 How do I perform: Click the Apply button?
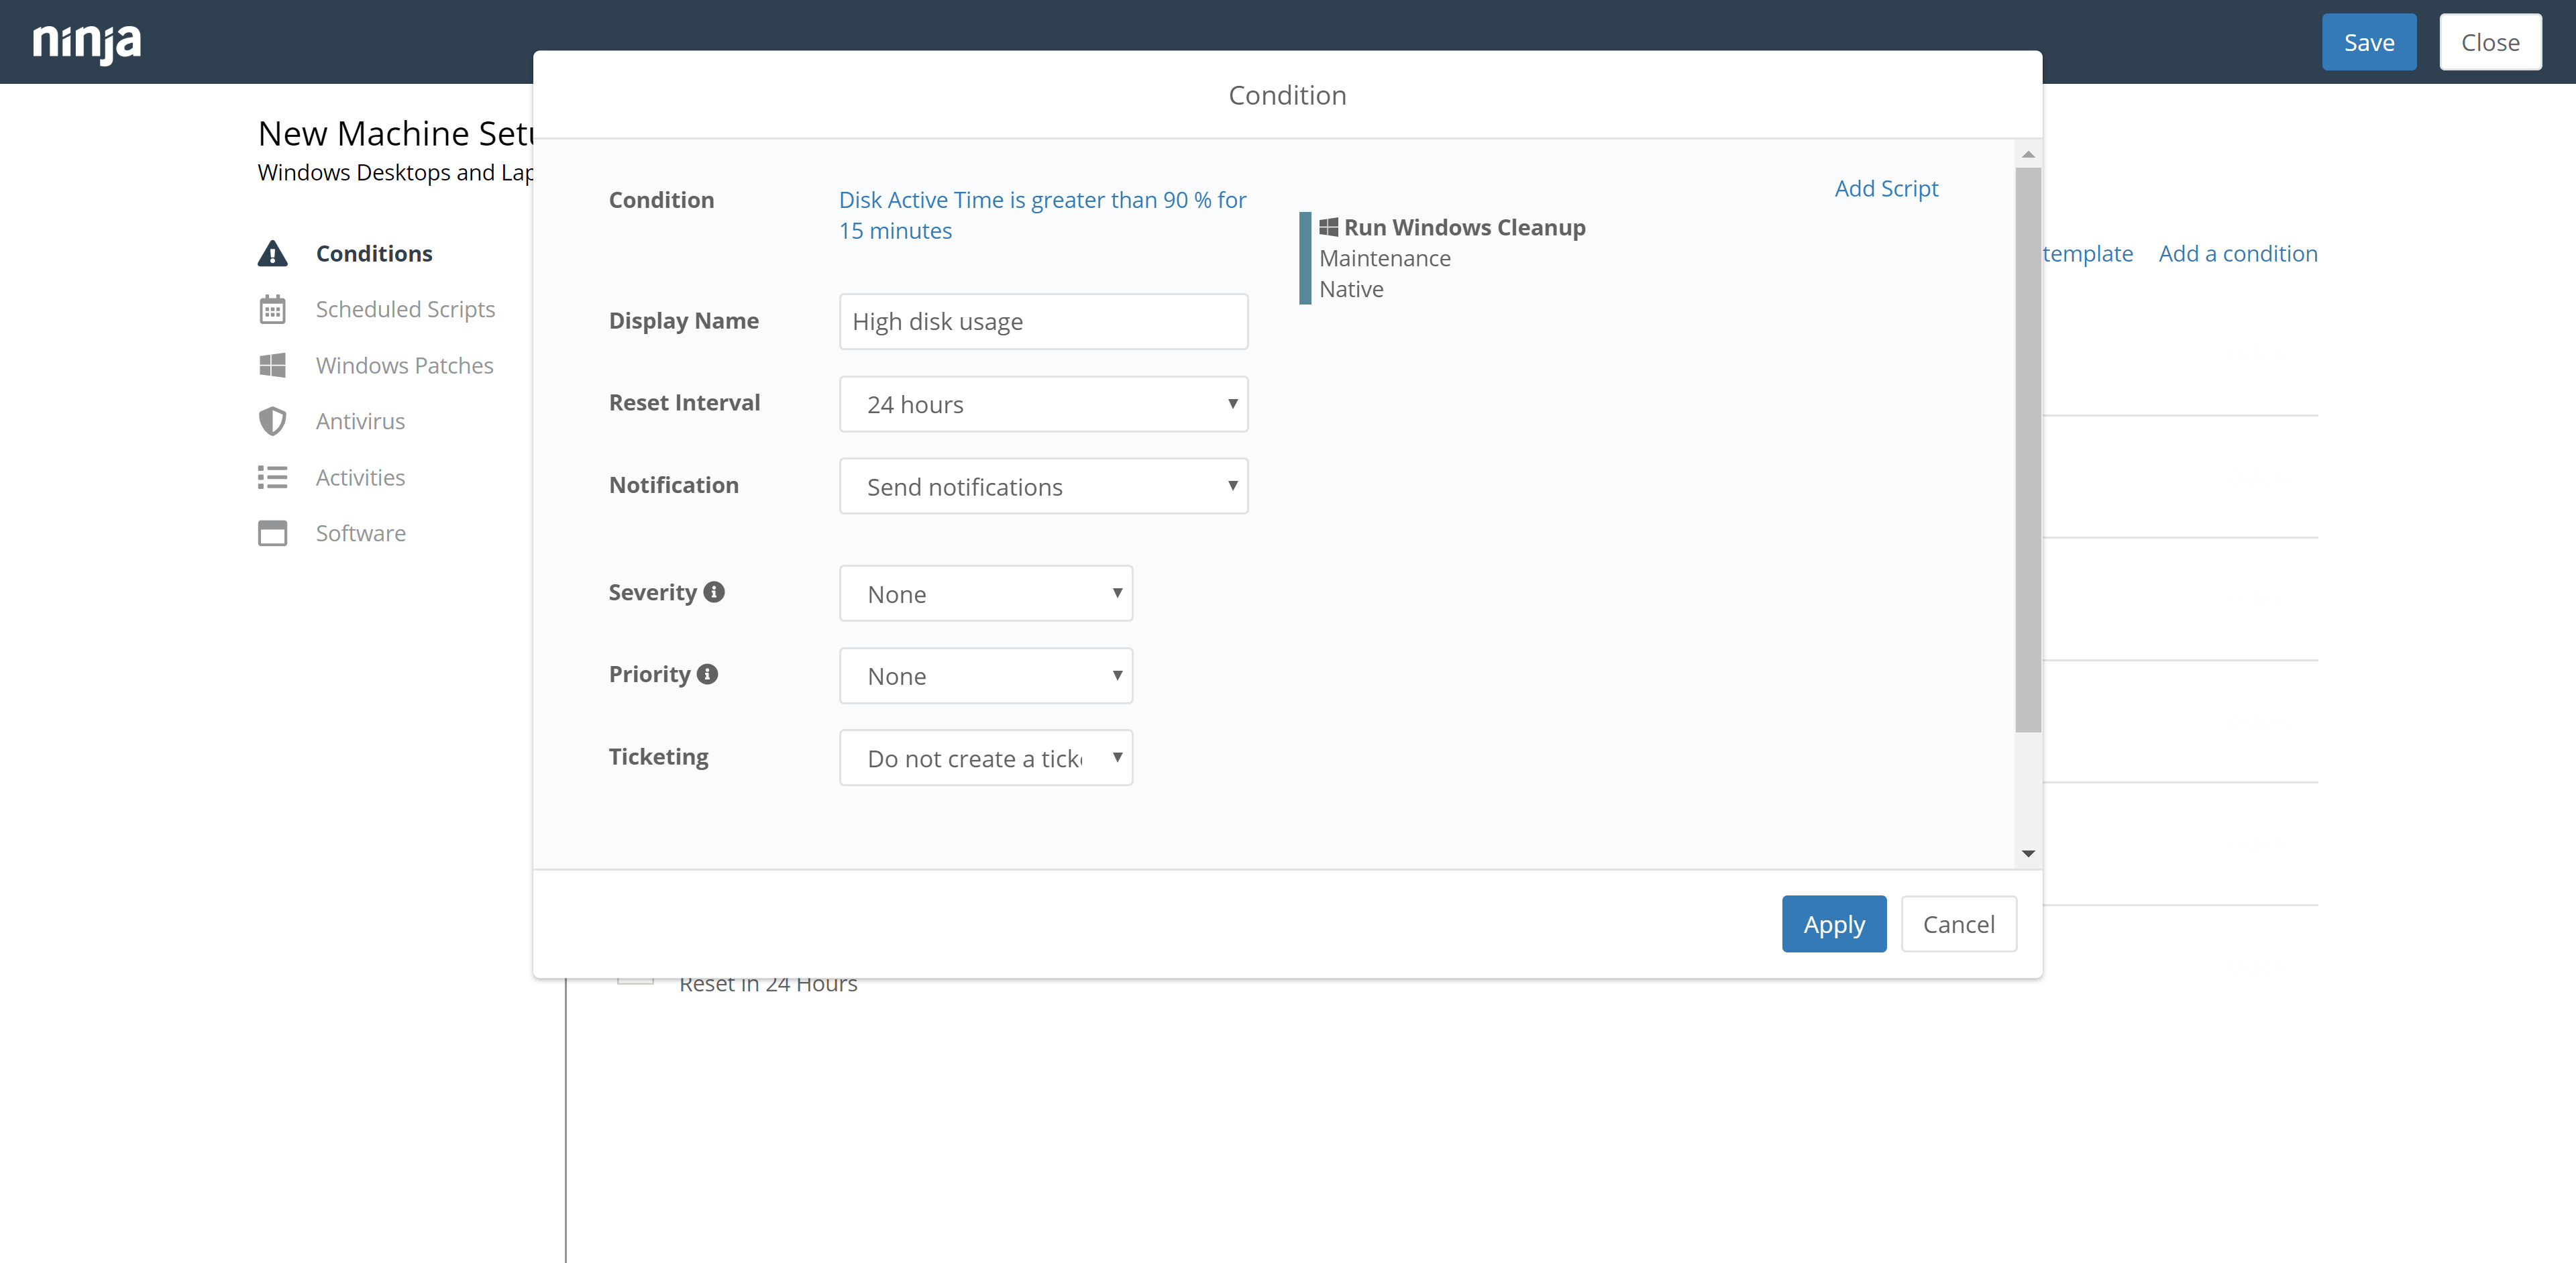point(1833,923)
